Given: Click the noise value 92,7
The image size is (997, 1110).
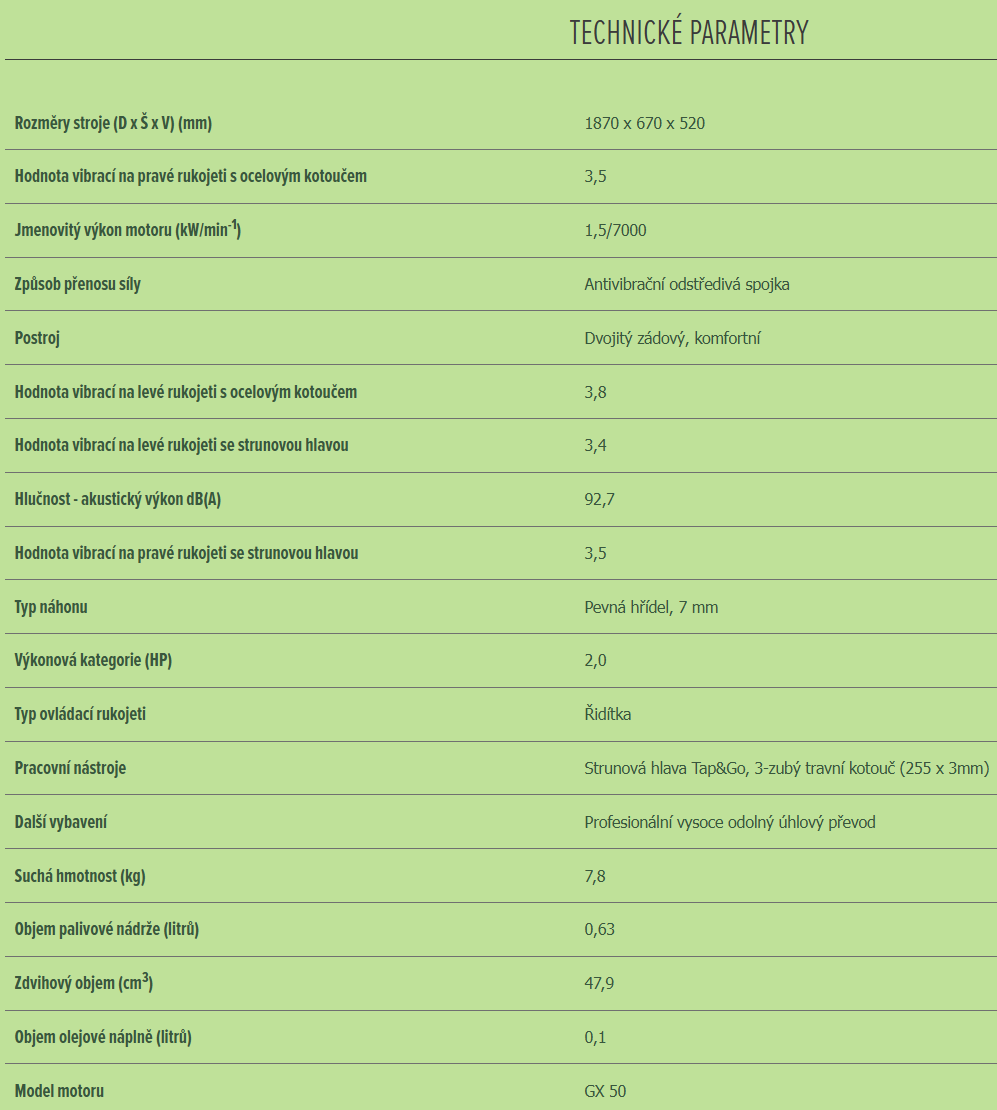Looking at the screenshot, I should pos(599,500).
